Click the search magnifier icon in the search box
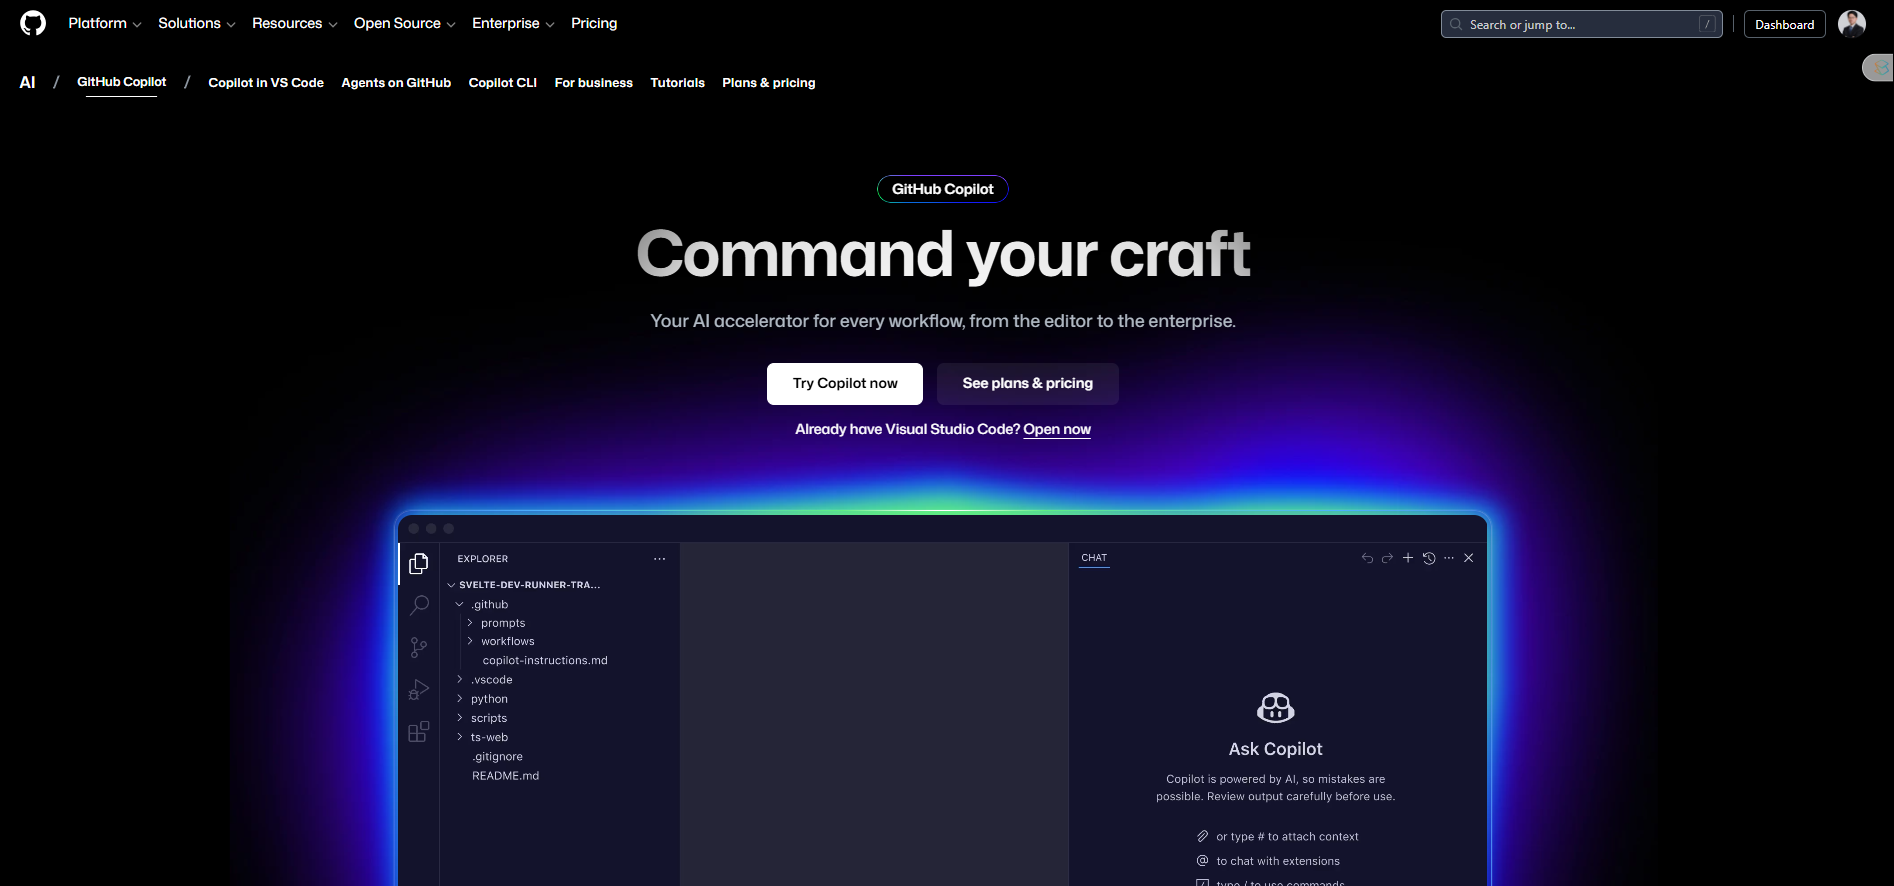 (1456, 24)
